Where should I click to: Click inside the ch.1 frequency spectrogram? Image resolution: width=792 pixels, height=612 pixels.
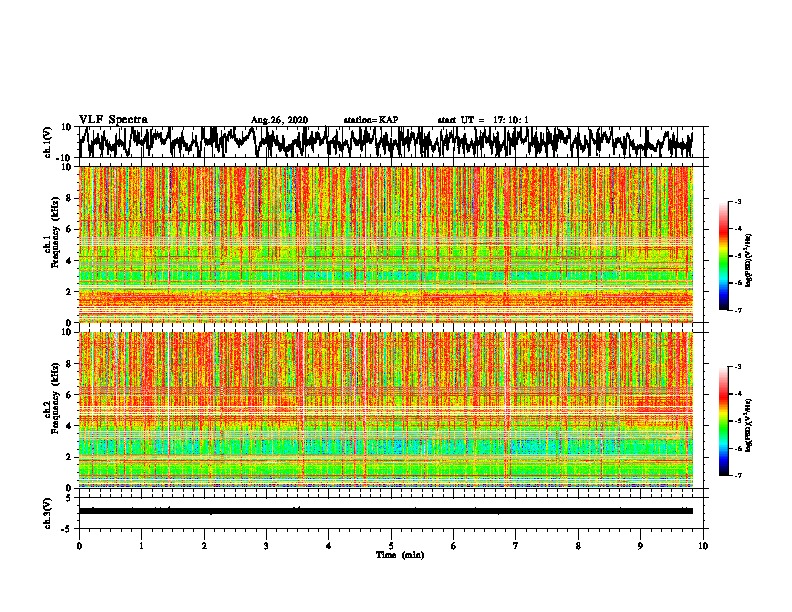[386, 244]
